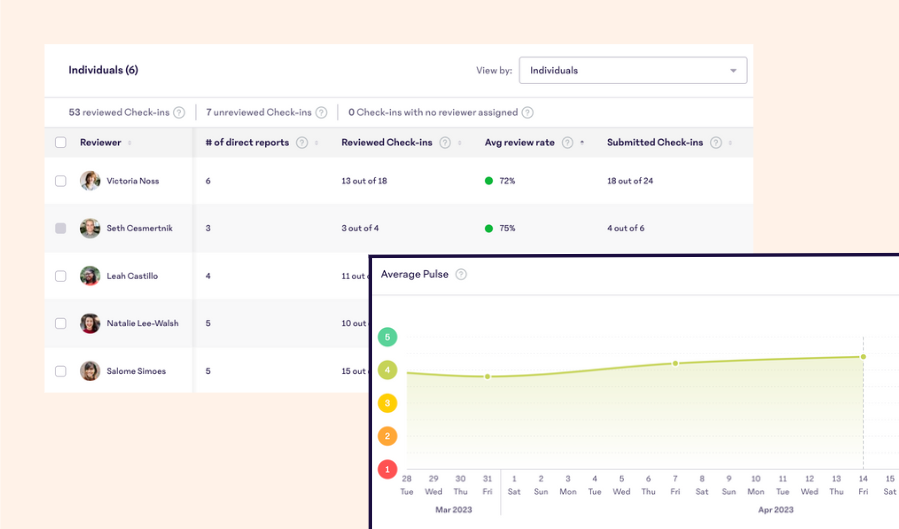Toggle the select-all checkbox in header
Viewport: 899px width, 529px height.
click(x=61, y=143)
